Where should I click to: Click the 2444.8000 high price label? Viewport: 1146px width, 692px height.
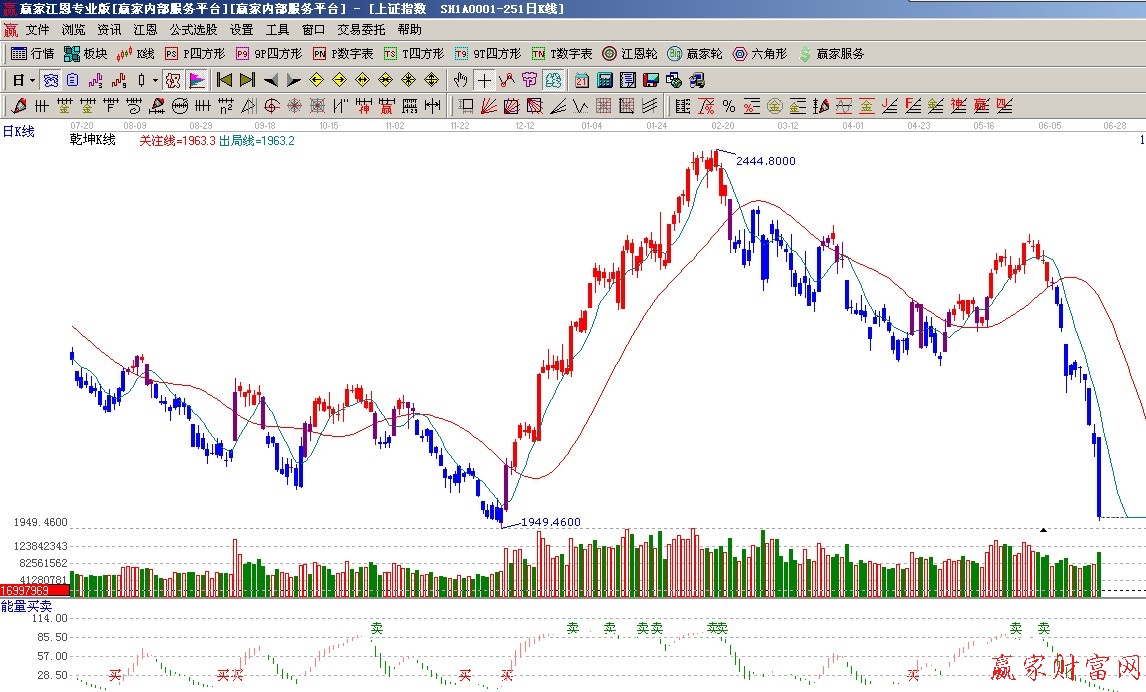coord(765,161)
